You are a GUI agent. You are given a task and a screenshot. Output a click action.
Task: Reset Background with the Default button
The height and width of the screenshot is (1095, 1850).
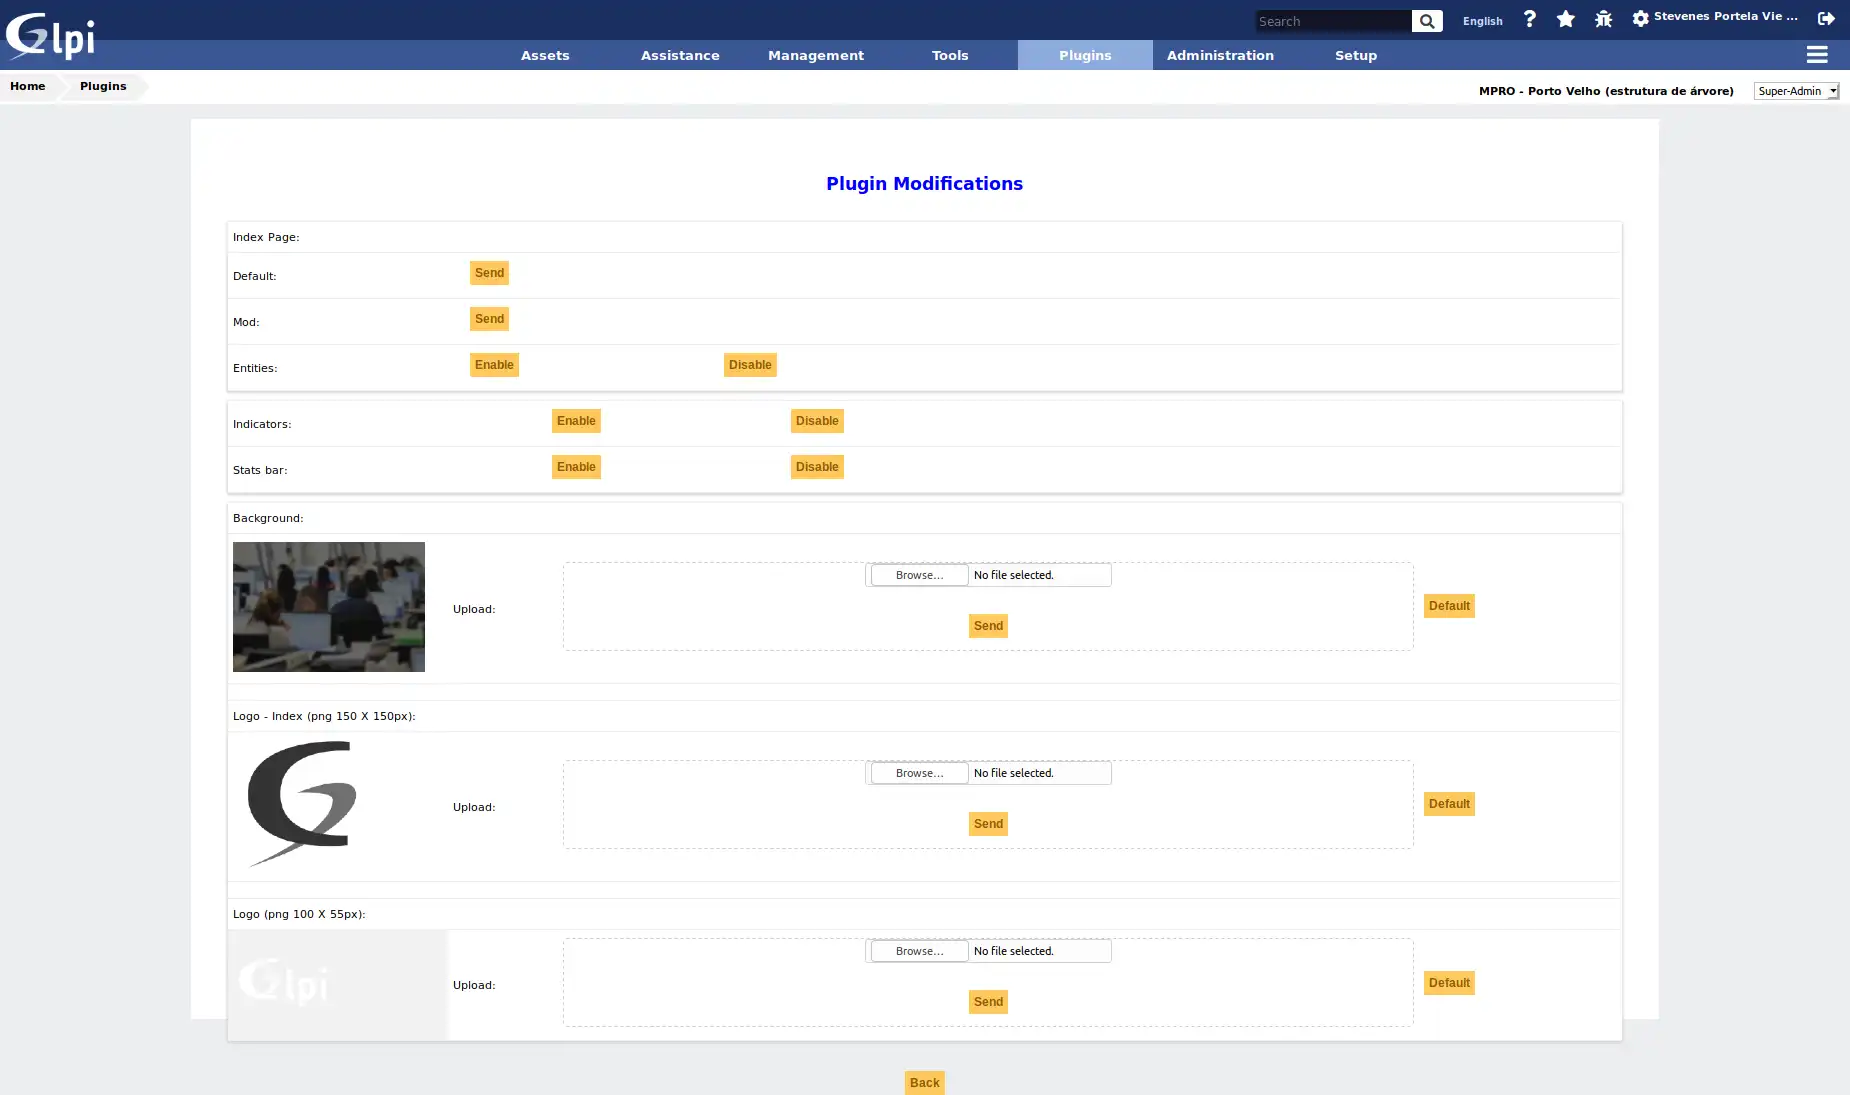coord(1449,606)
